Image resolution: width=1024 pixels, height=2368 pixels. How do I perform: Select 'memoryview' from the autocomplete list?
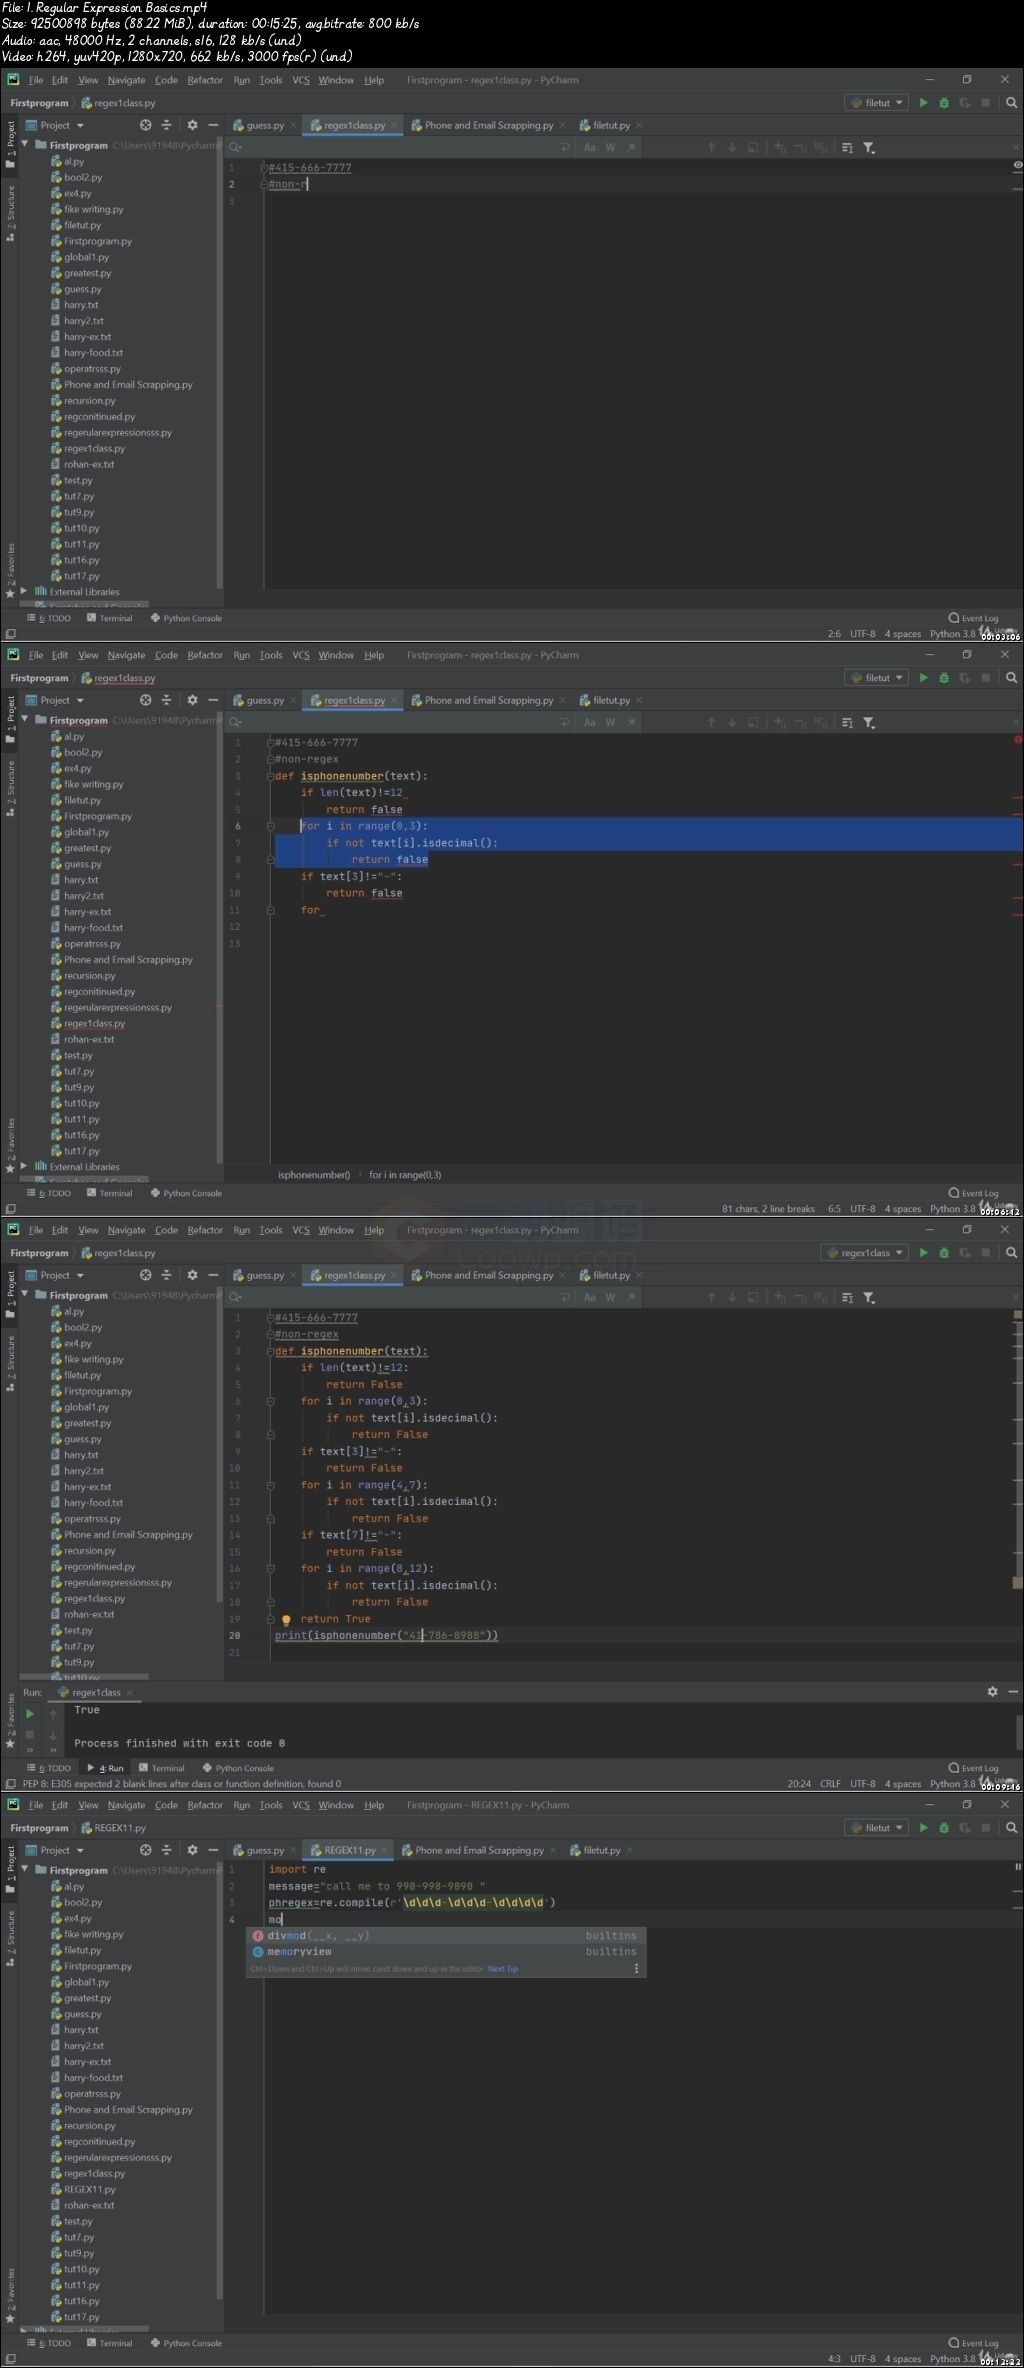[x=299, y=1951]
